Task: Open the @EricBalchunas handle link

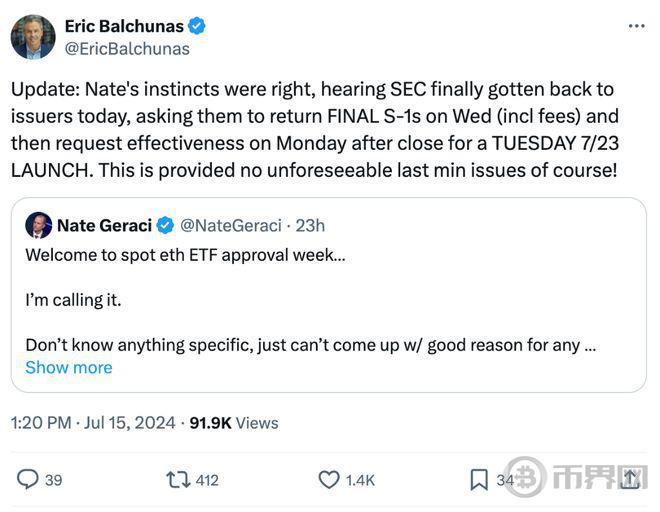Action: coord(127,49)
